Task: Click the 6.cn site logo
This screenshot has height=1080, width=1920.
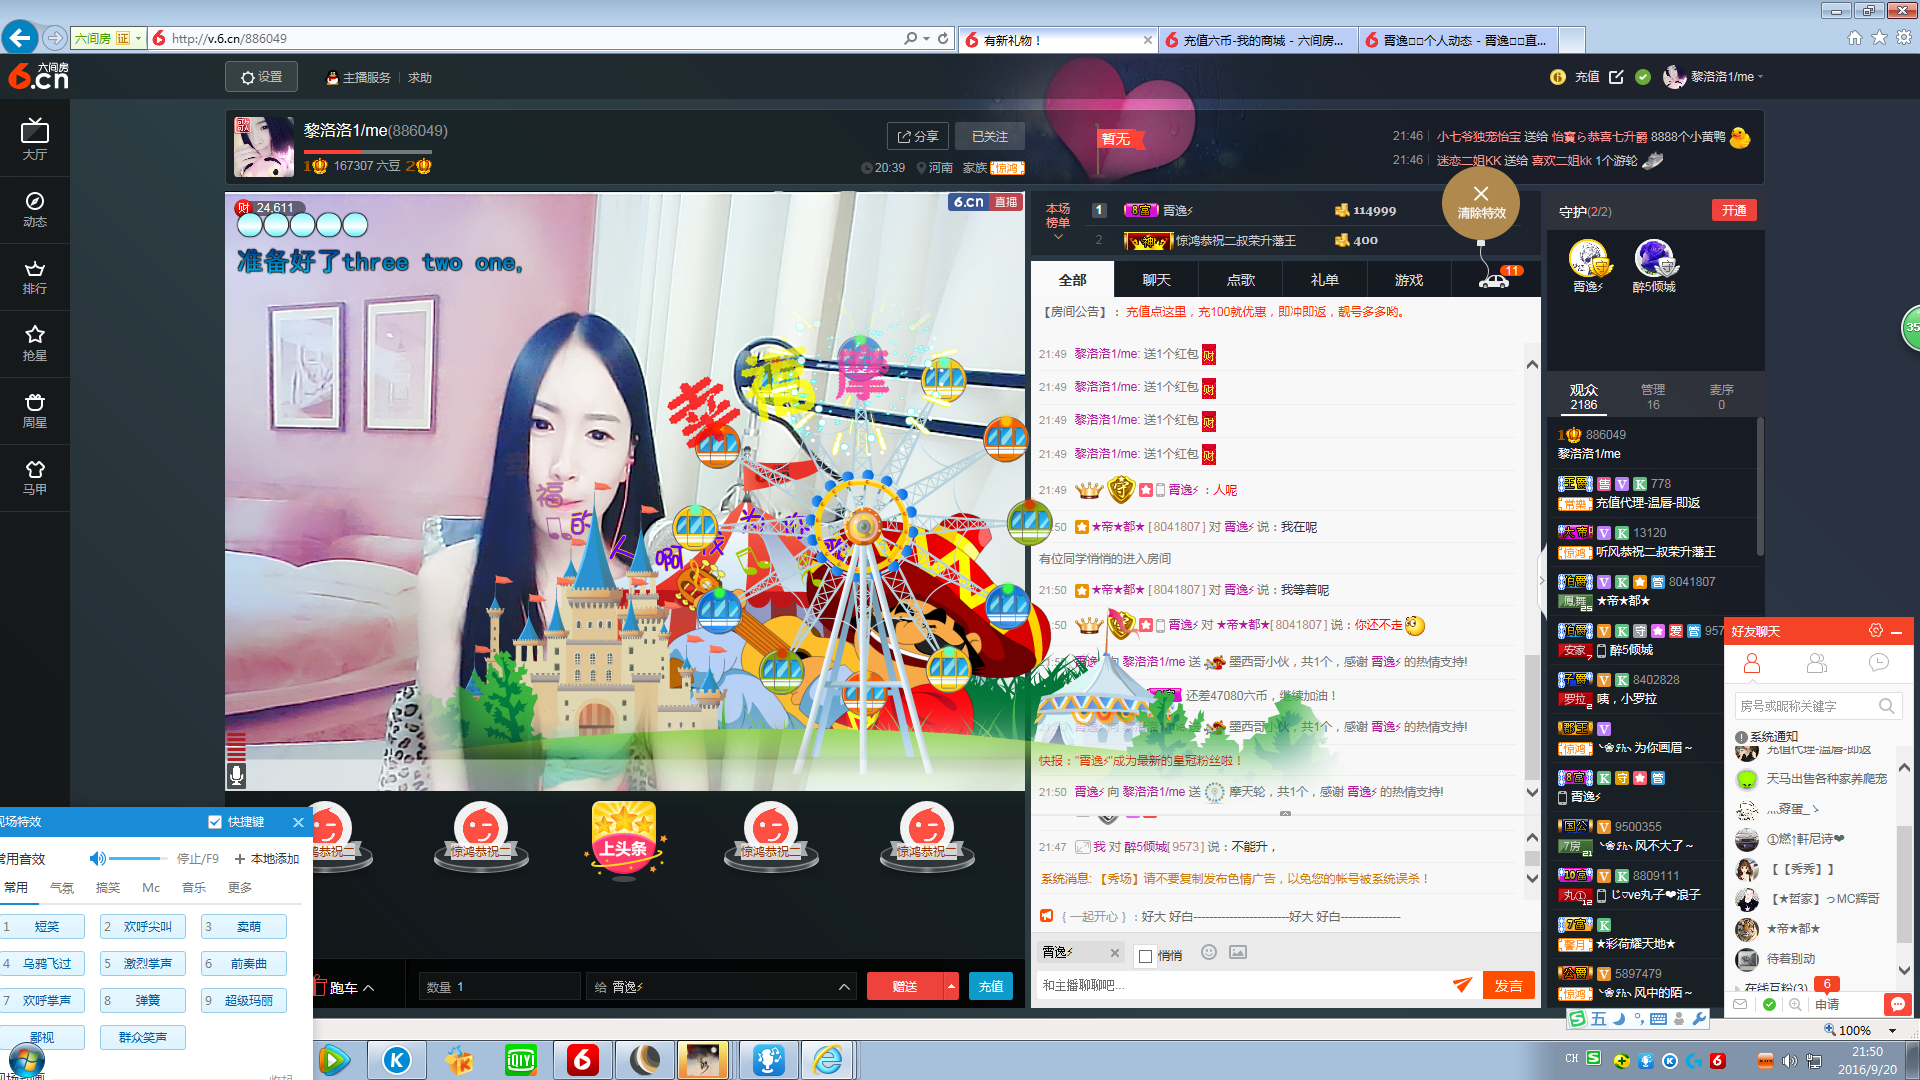Action: coord(38,76)
